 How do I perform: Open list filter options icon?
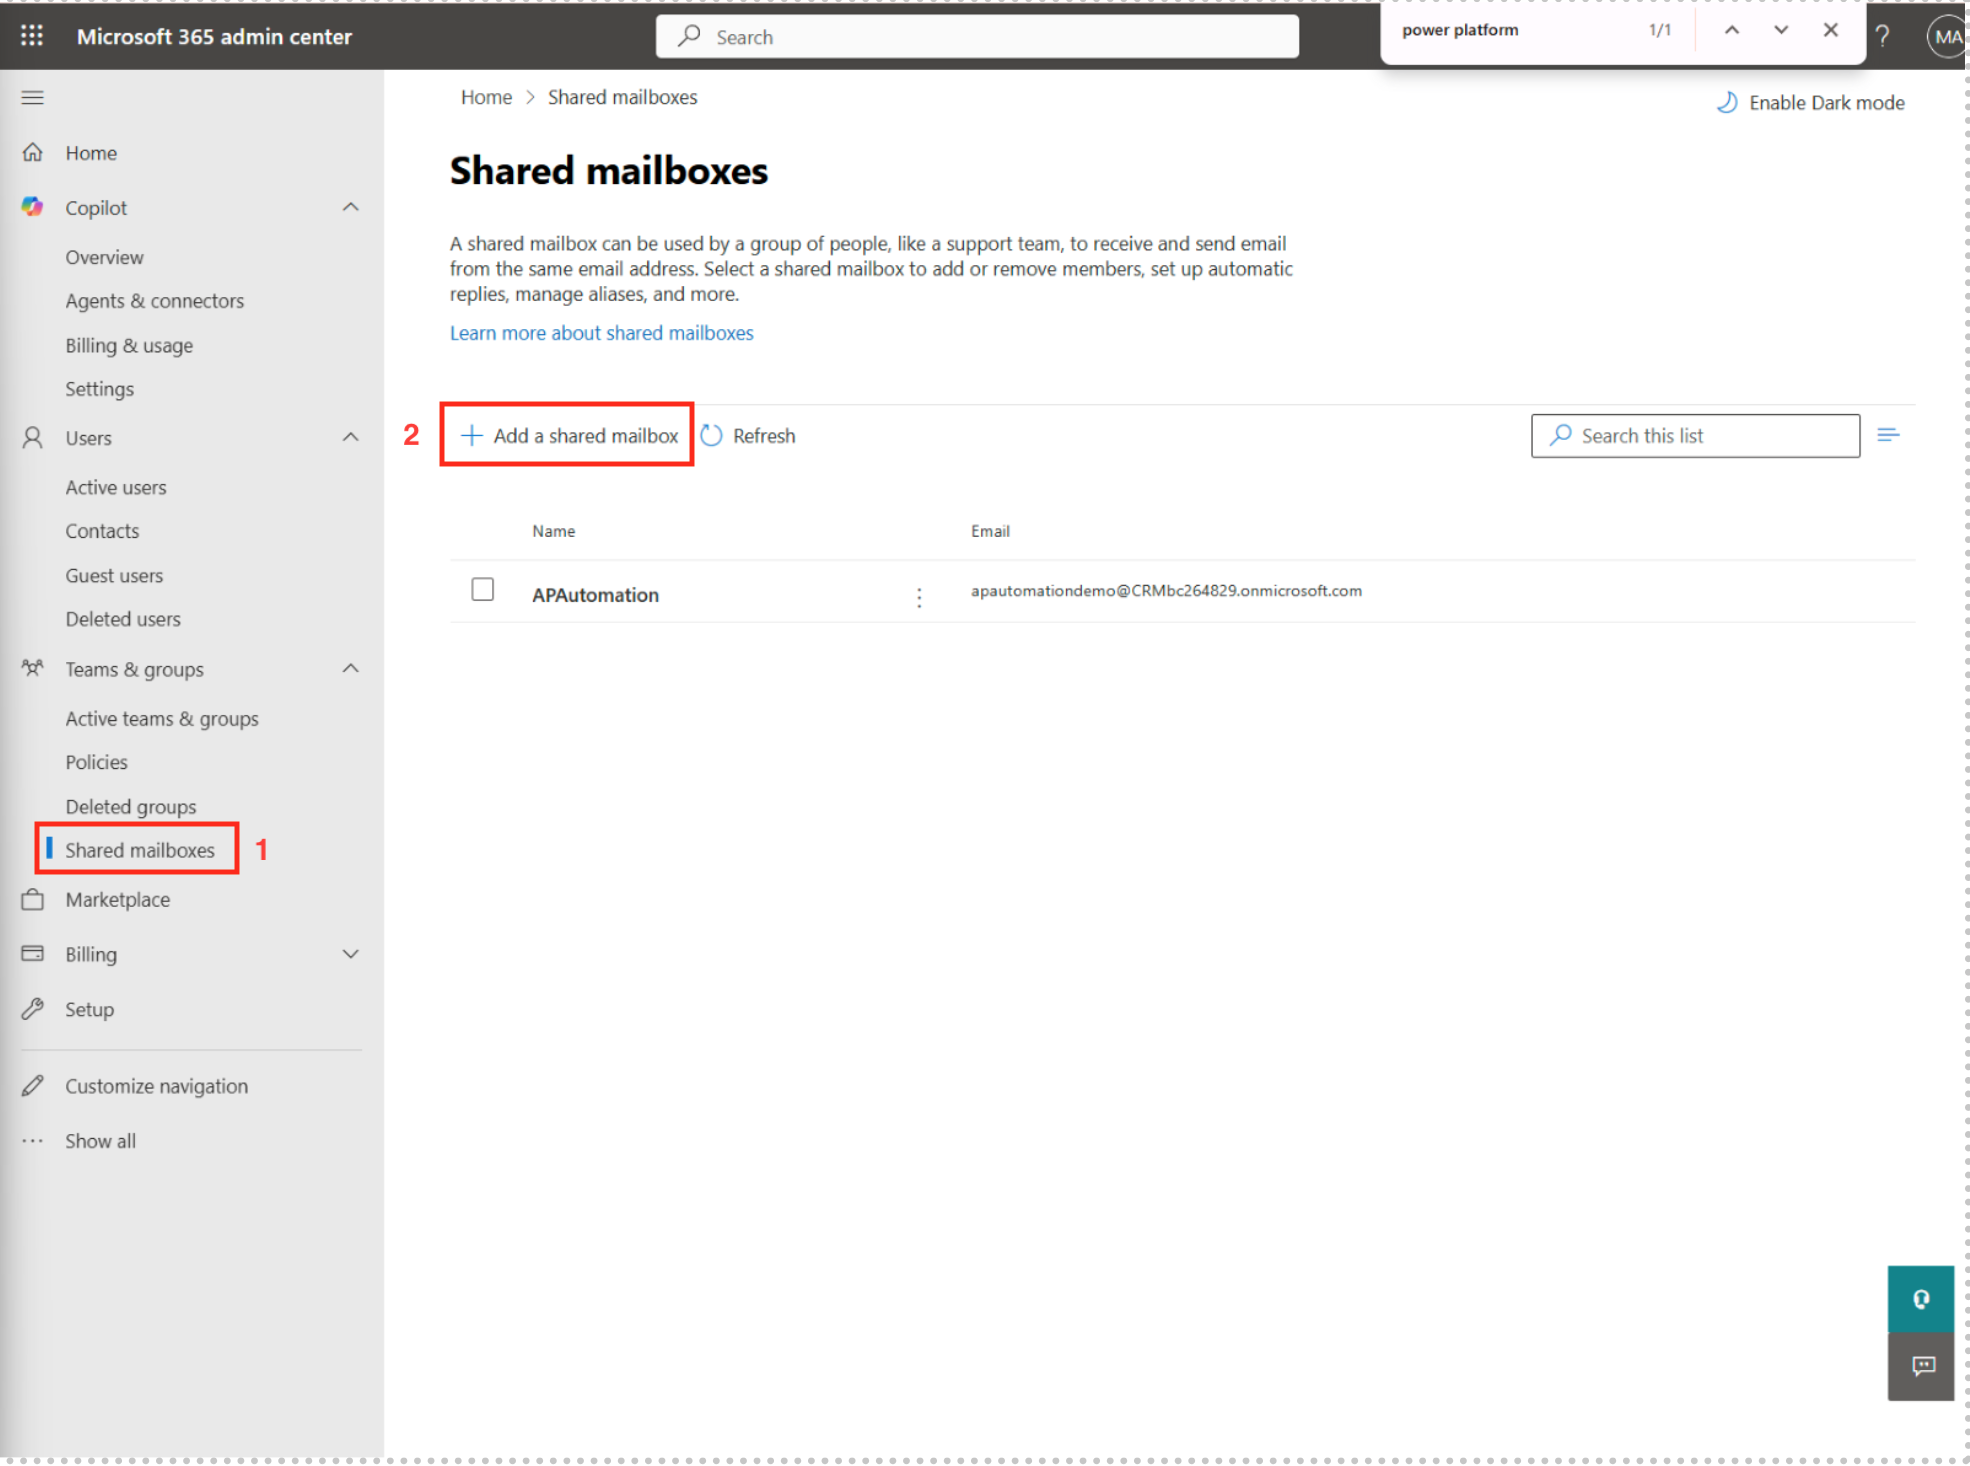[x=1888, y=435]
